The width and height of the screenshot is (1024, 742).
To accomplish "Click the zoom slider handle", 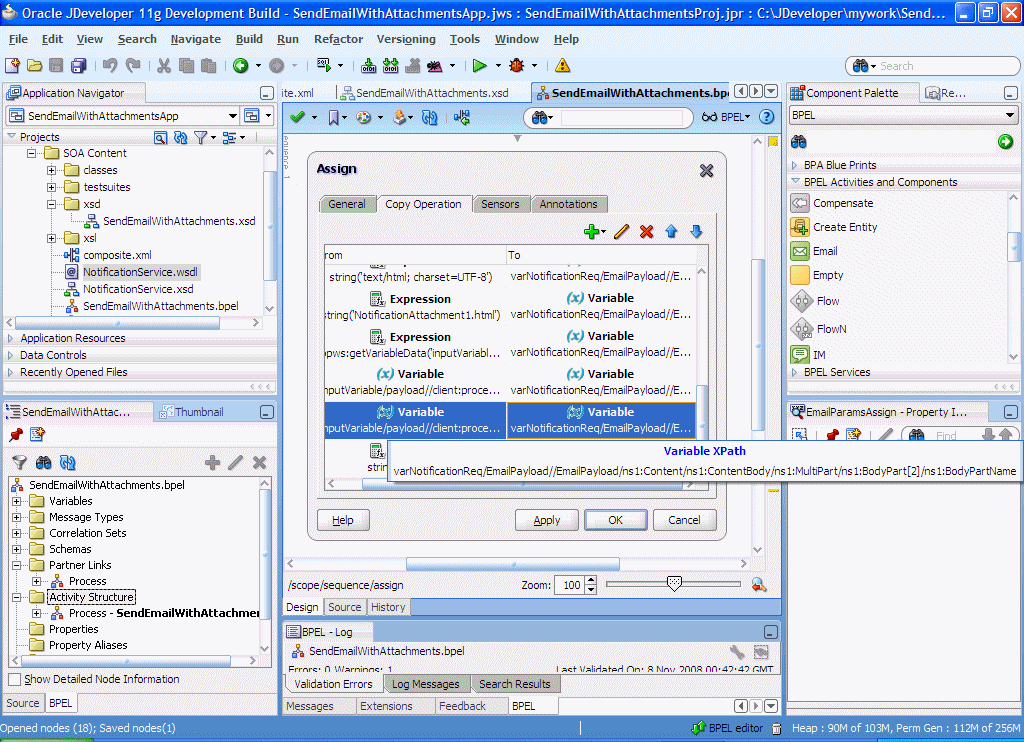I will tap(674, 583).
